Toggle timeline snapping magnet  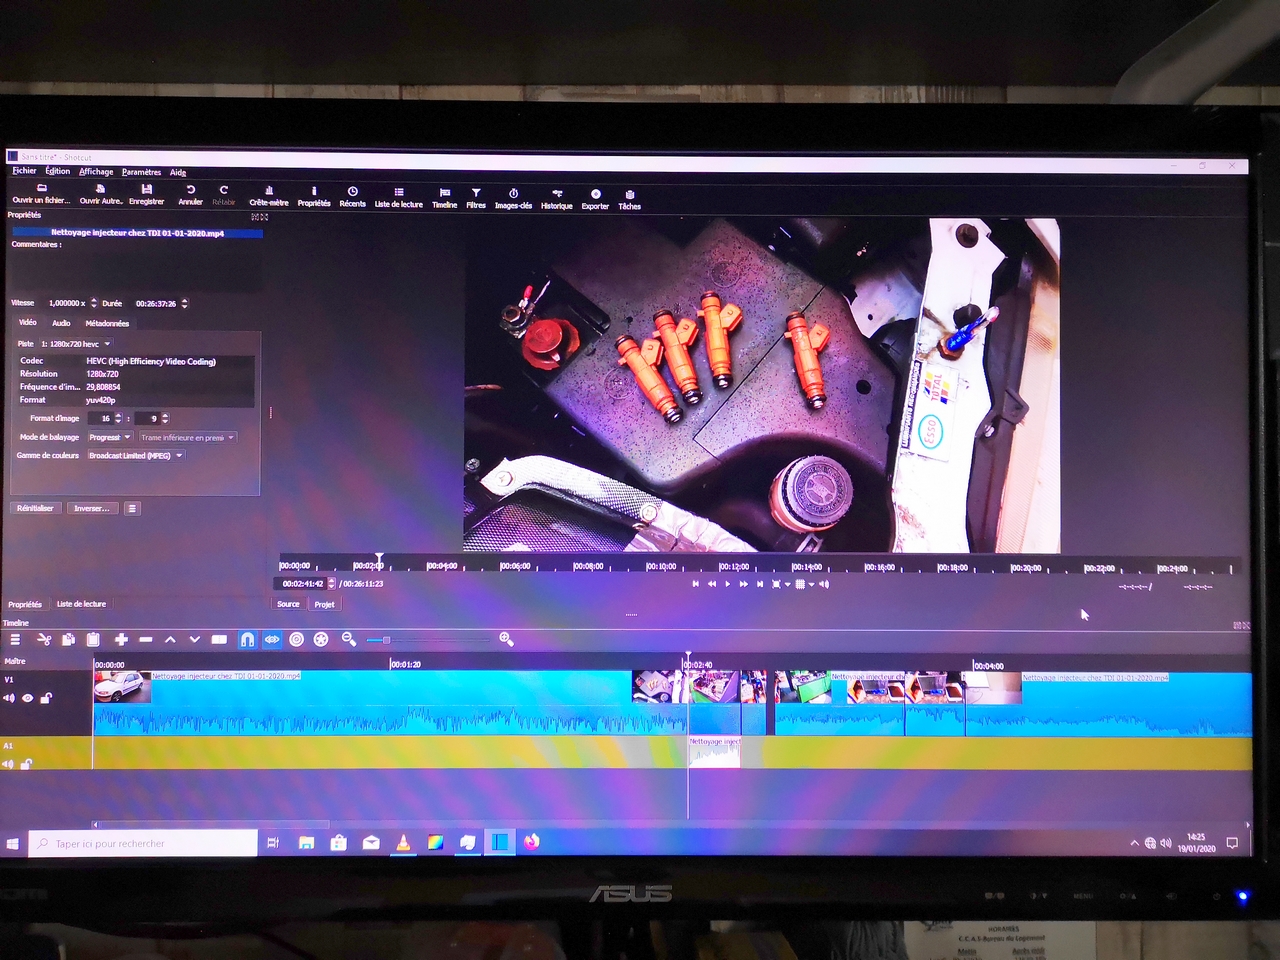(247, 640)
